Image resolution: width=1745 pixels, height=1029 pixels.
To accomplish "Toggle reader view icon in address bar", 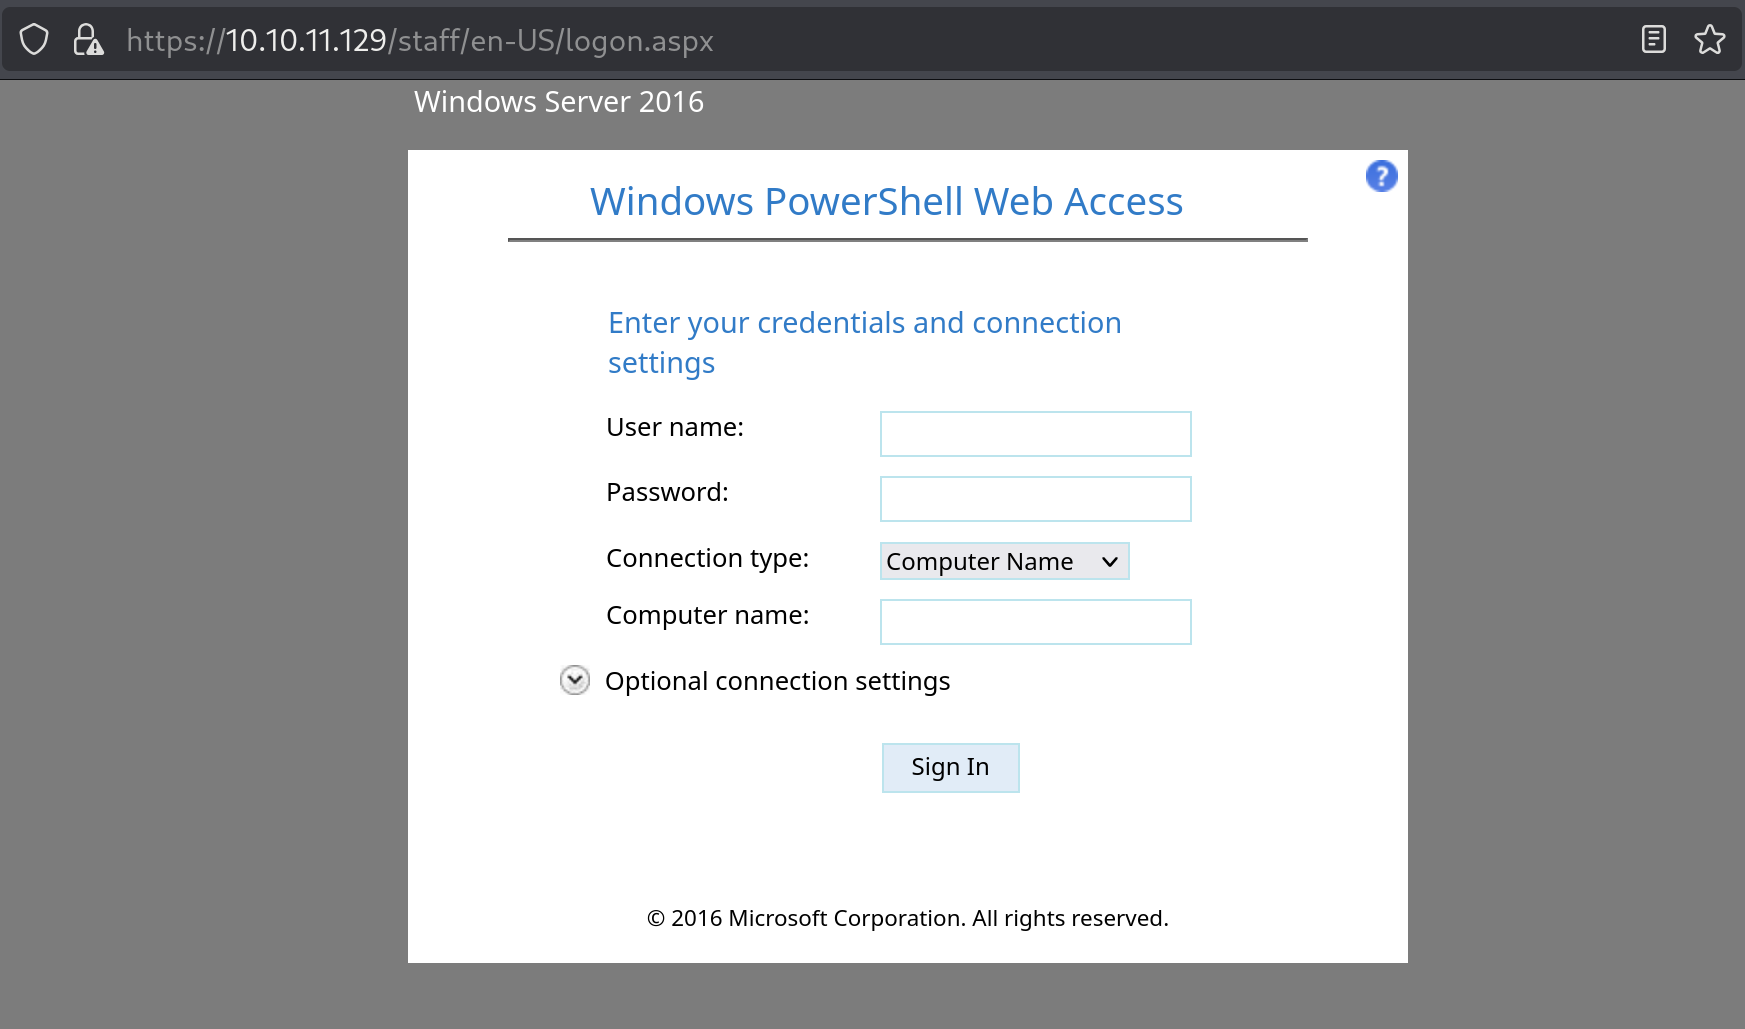I will (x=1654, y=40).
